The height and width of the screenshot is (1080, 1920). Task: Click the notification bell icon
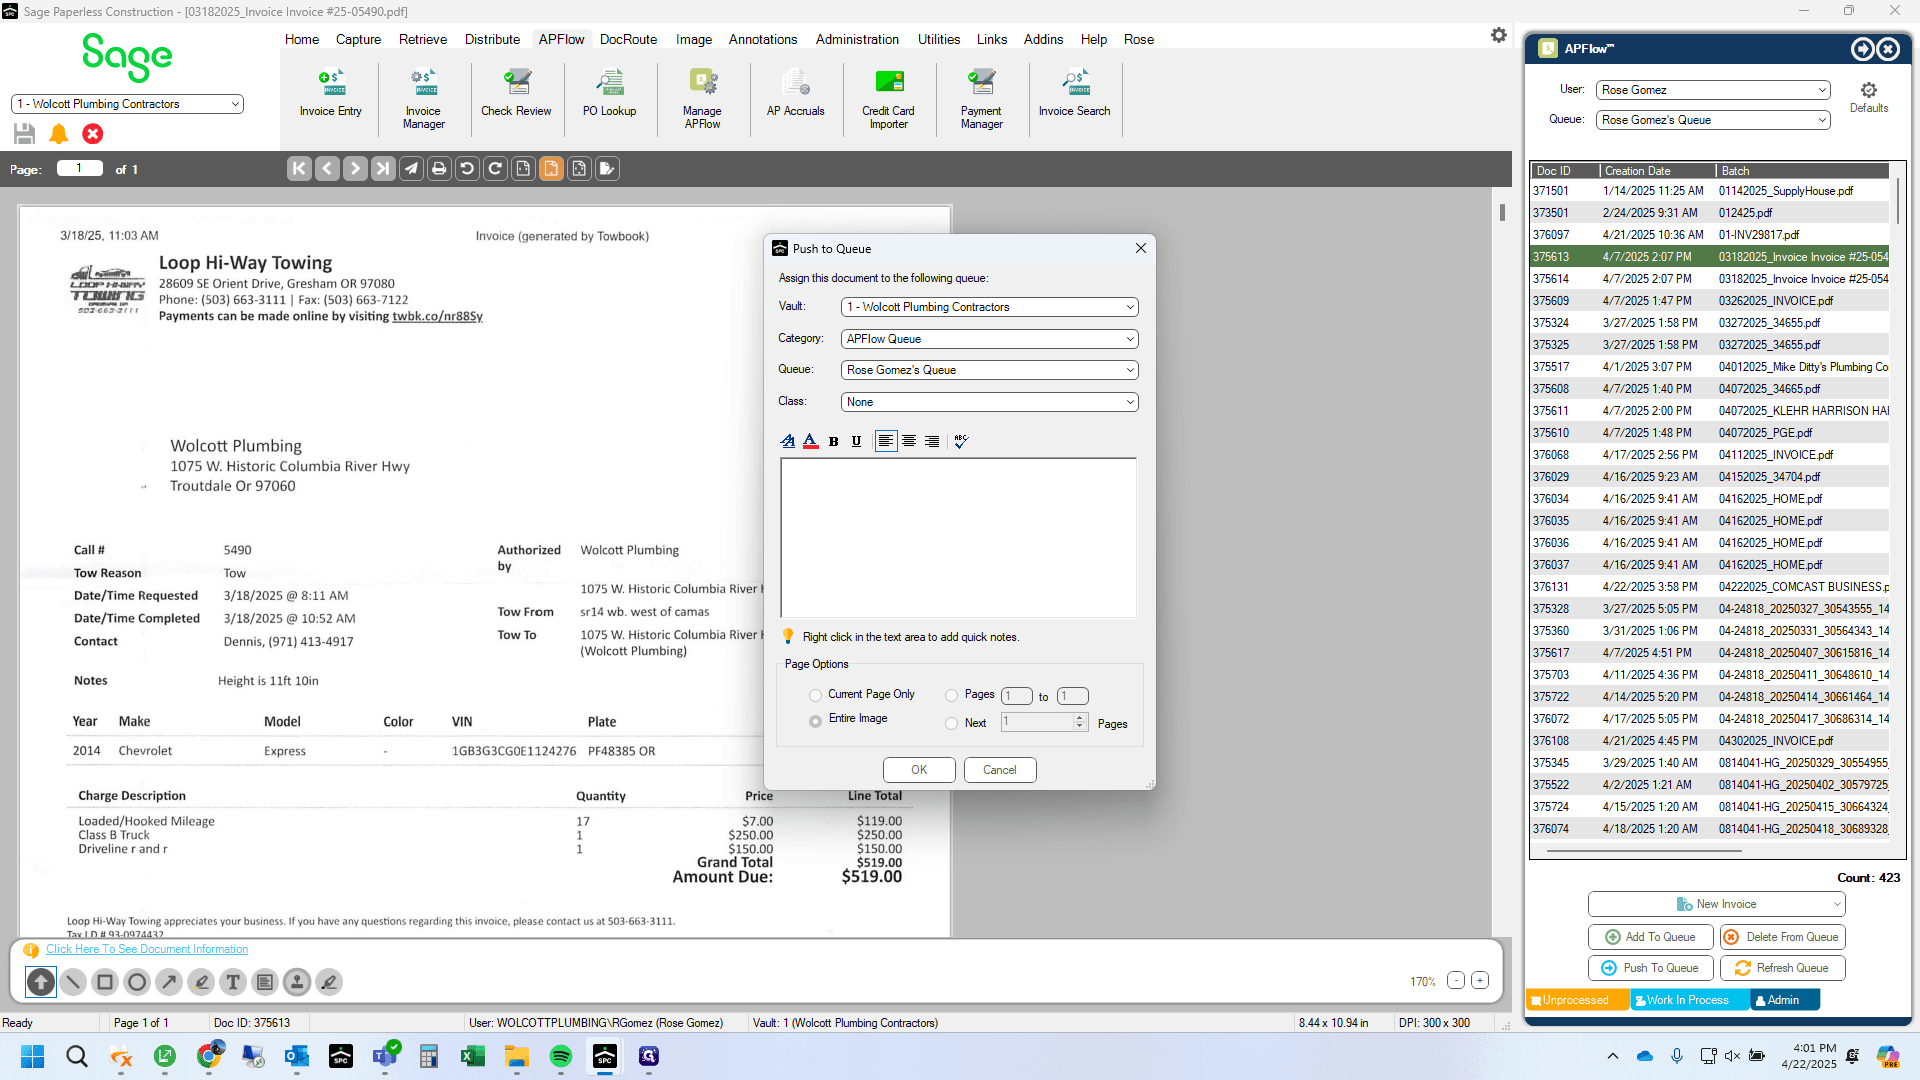click(59, 134)
